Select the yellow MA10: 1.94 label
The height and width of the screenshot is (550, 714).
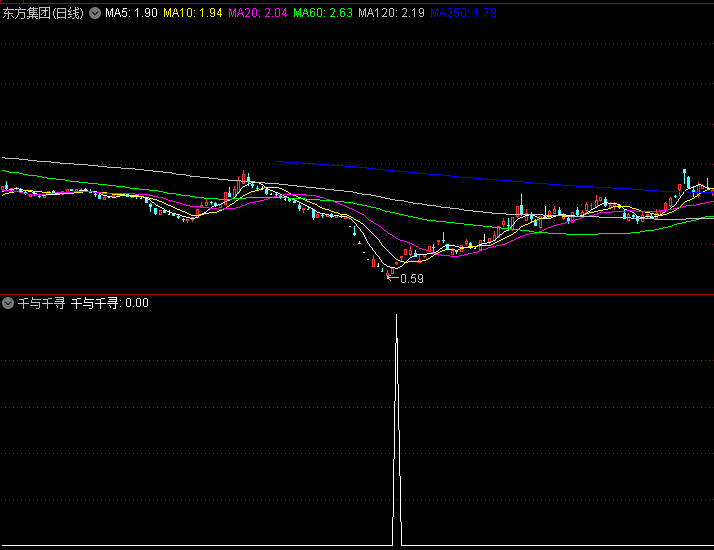(x=192, y=13)
